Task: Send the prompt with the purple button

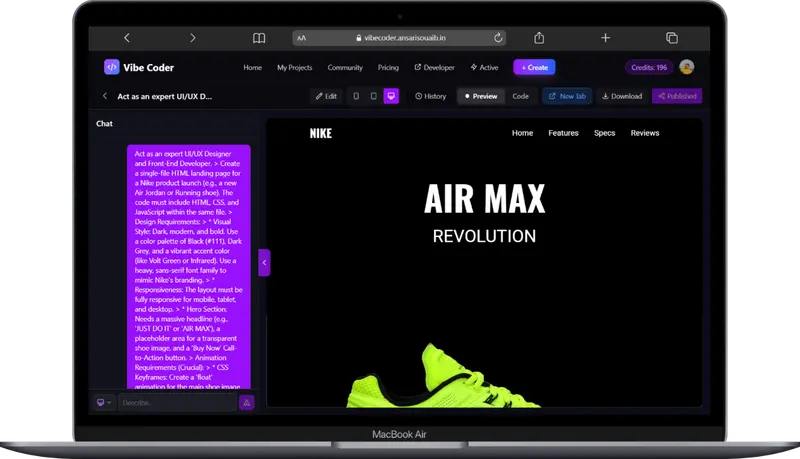Action: 246,402
